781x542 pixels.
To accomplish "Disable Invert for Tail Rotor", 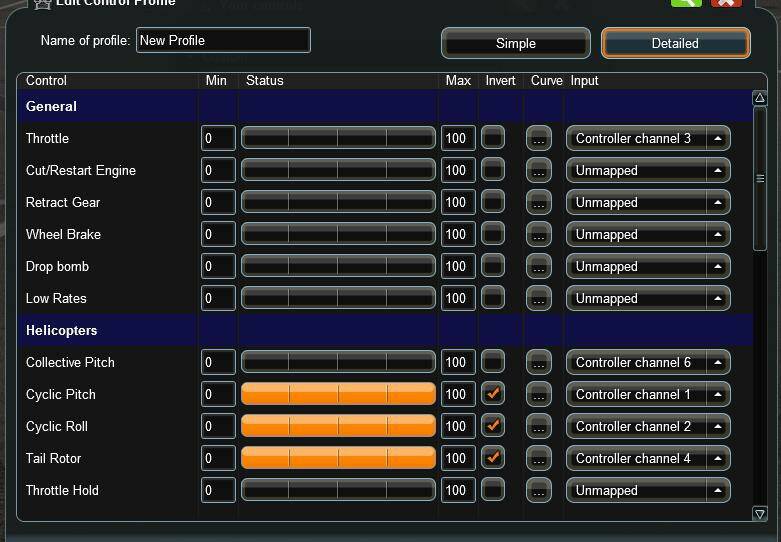I will click(x=493, y=458).
